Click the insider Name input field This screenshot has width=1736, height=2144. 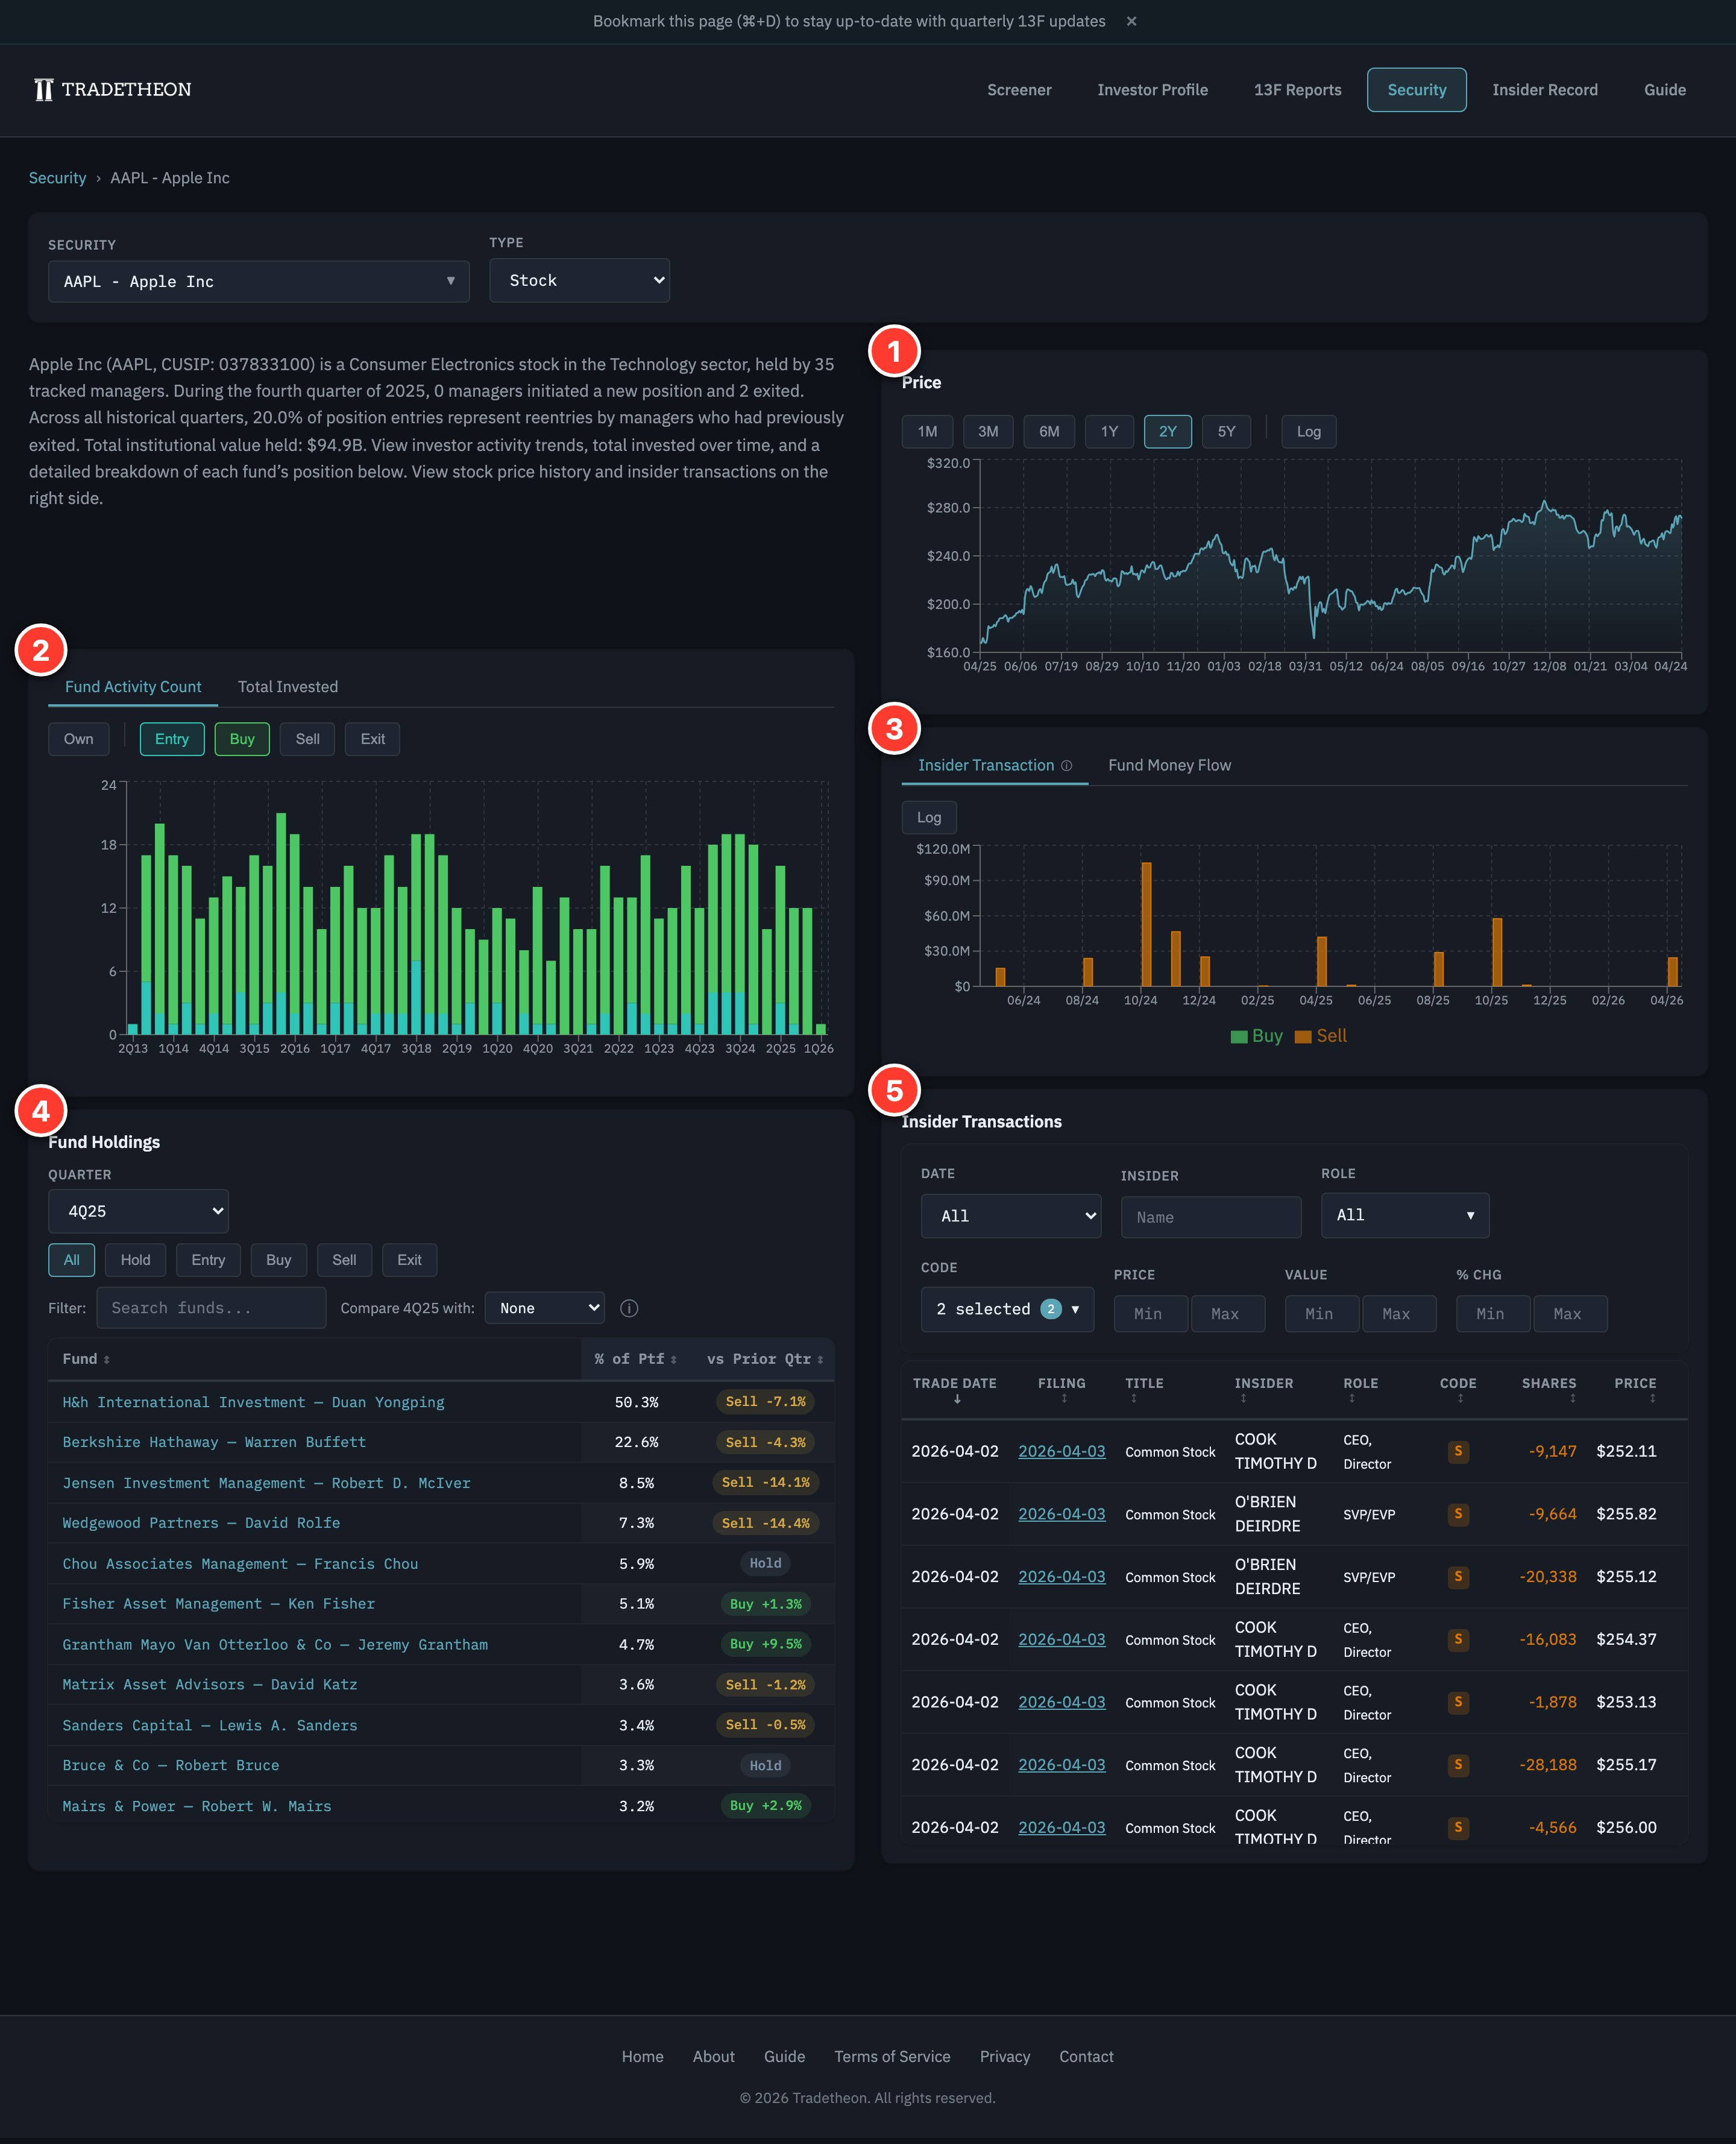point(1211,1217)
